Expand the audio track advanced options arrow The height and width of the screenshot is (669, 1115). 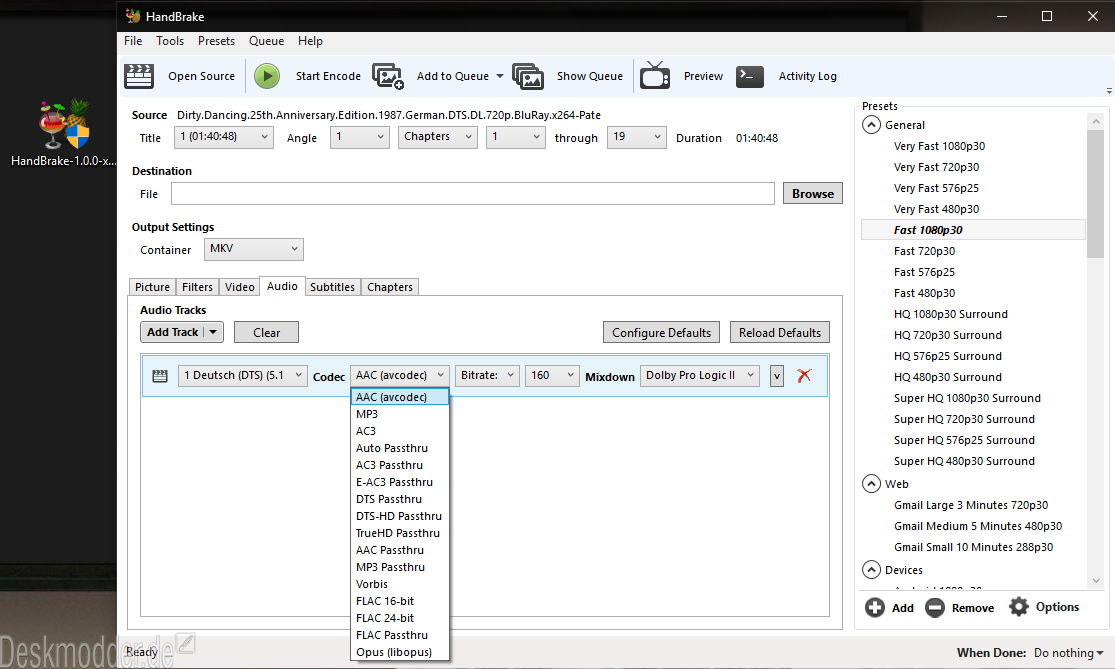click(x=777, y=376)
